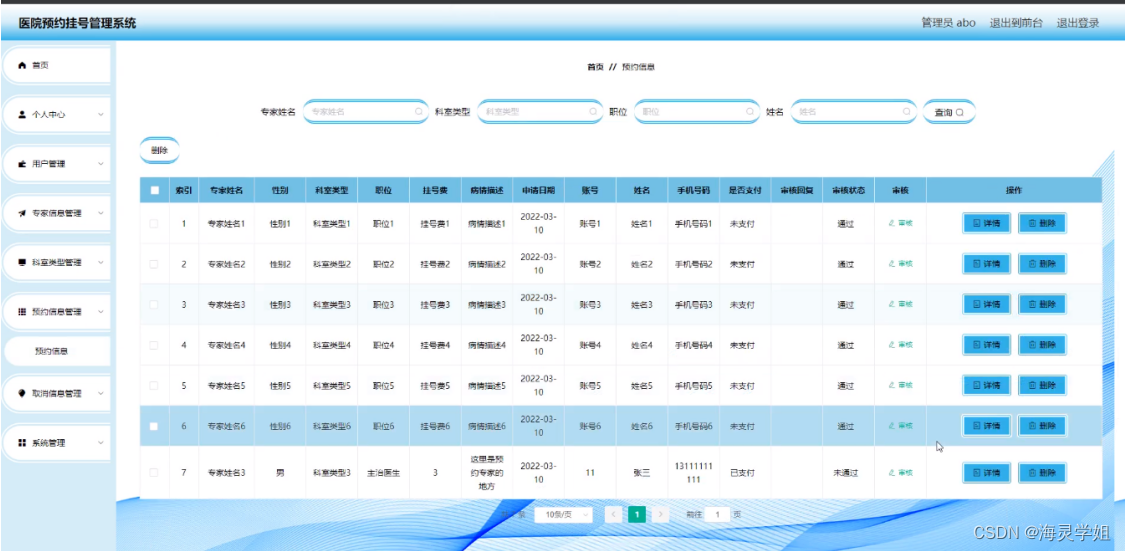Click the icon beside 用户管理

pyautogui.click(x=22, y=164)
